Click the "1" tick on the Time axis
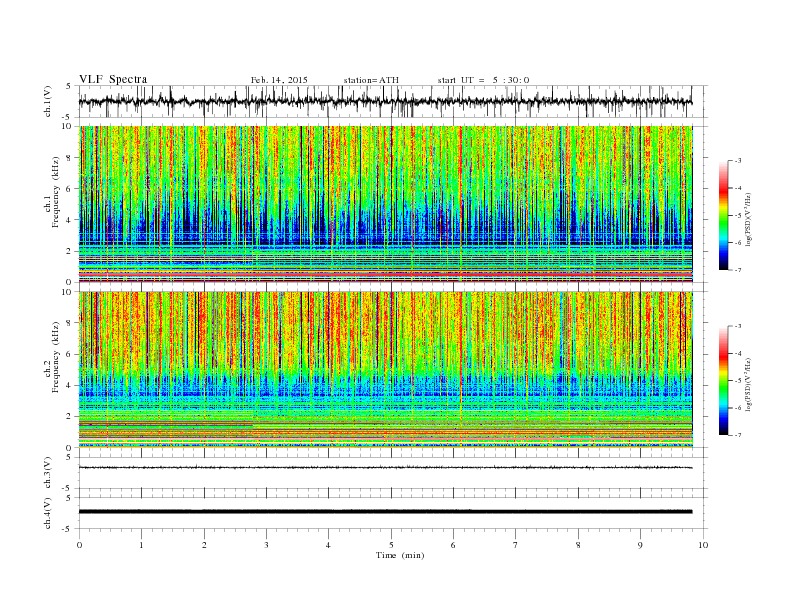 click(x=141, y=545)
